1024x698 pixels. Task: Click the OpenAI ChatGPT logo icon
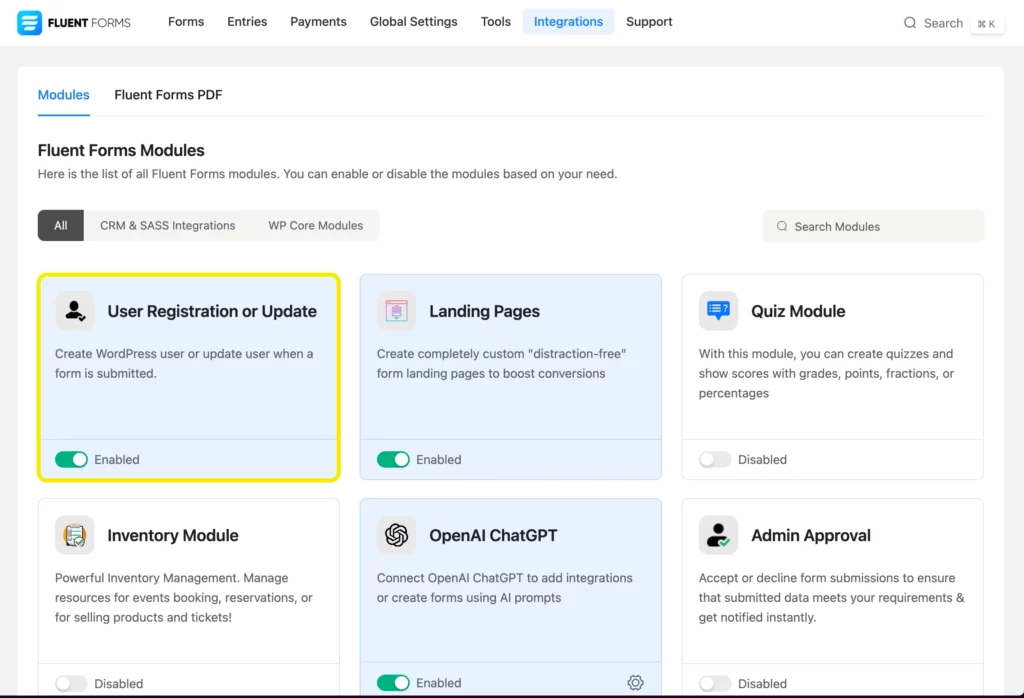tap(396, 535)
